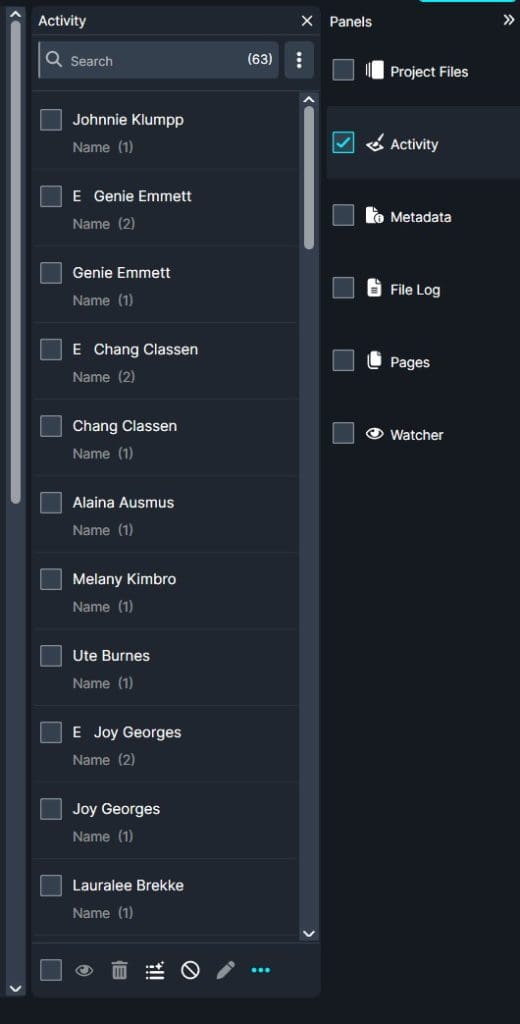This screenshot has width=520, height=1024.
Task: Click the trash delete icon in bottom toolbar
Action: pos(119,970)
